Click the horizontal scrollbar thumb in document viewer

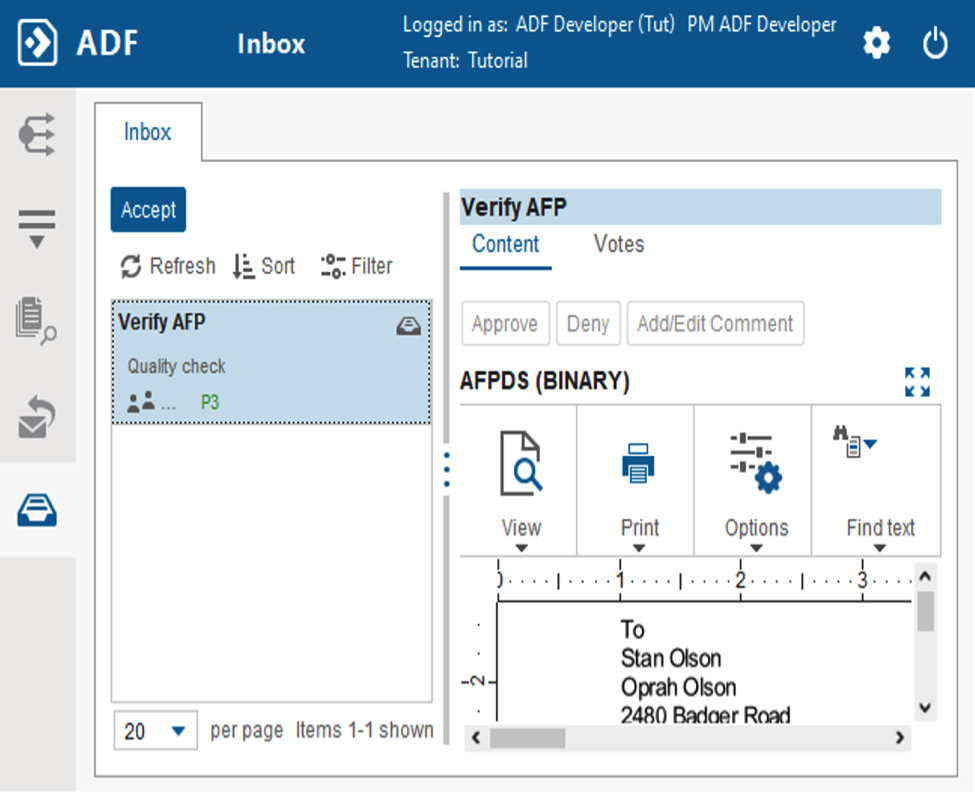[x=527, y=738]
